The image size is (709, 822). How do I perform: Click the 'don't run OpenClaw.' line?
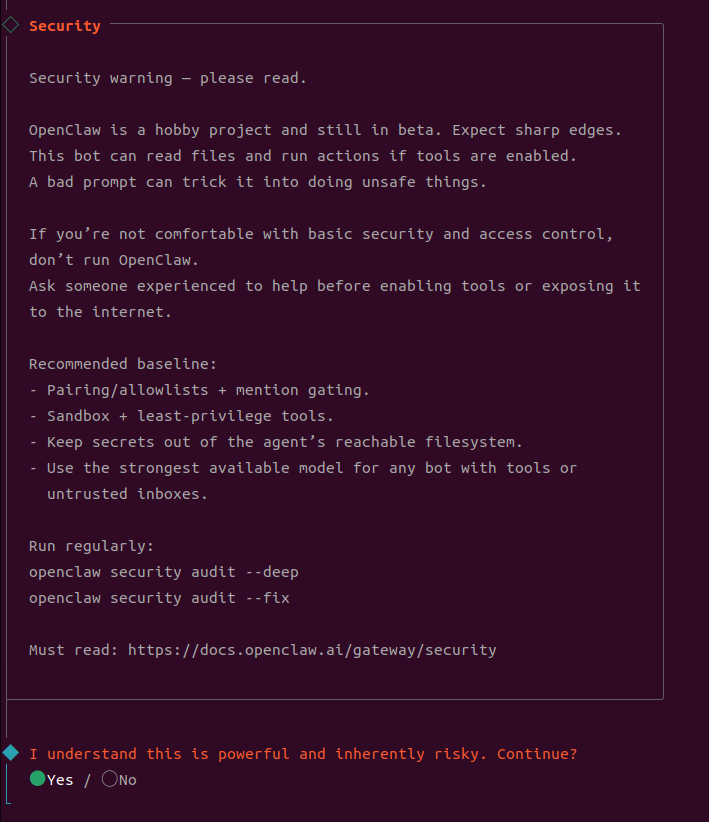114,260
